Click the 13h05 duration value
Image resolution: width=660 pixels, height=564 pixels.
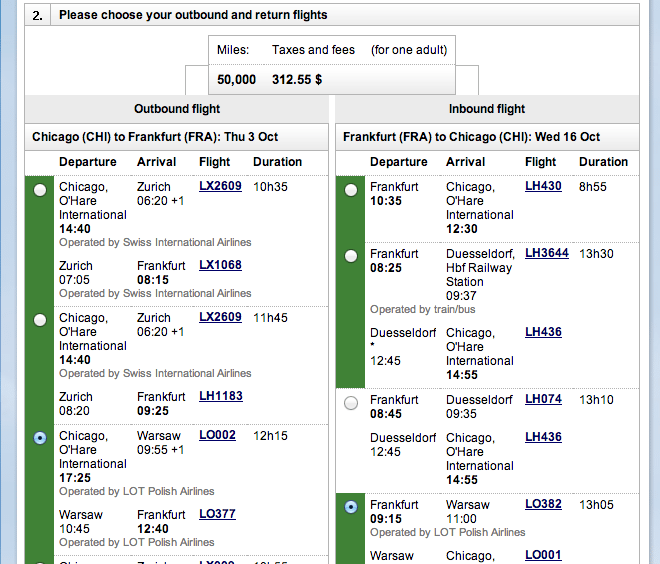[x=596, y=505]
